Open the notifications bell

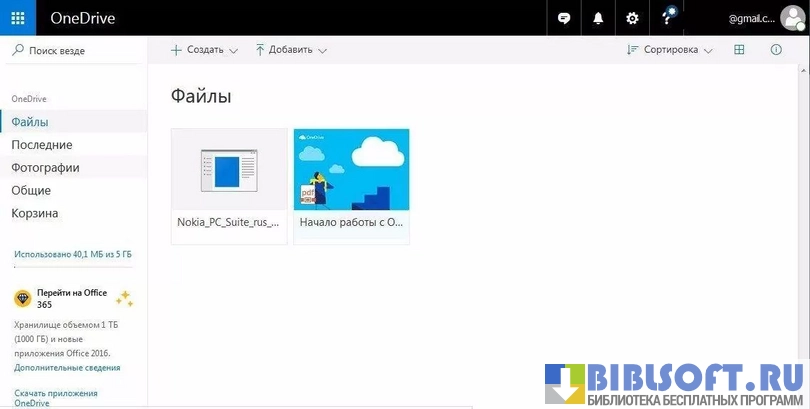click(x=598, y=18)
